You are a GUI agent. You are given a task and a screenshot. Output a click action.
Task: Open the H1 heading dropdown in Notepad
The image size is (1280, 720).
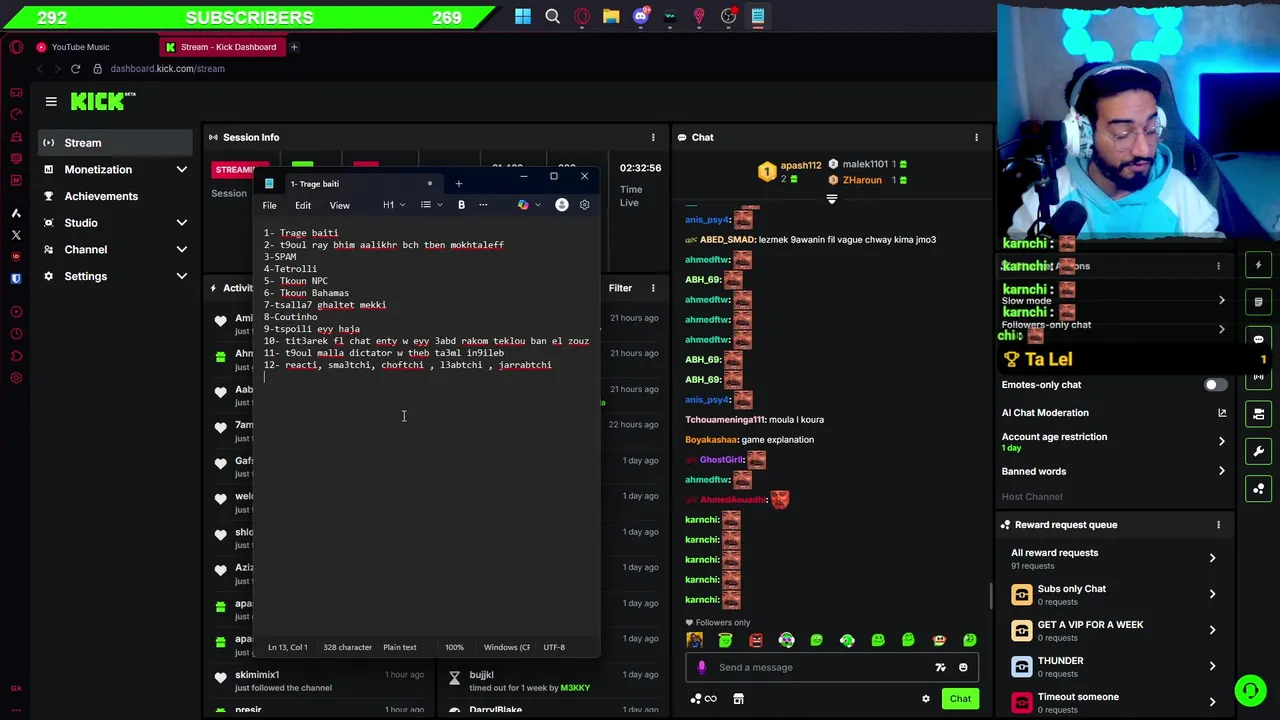click(394, 205)
